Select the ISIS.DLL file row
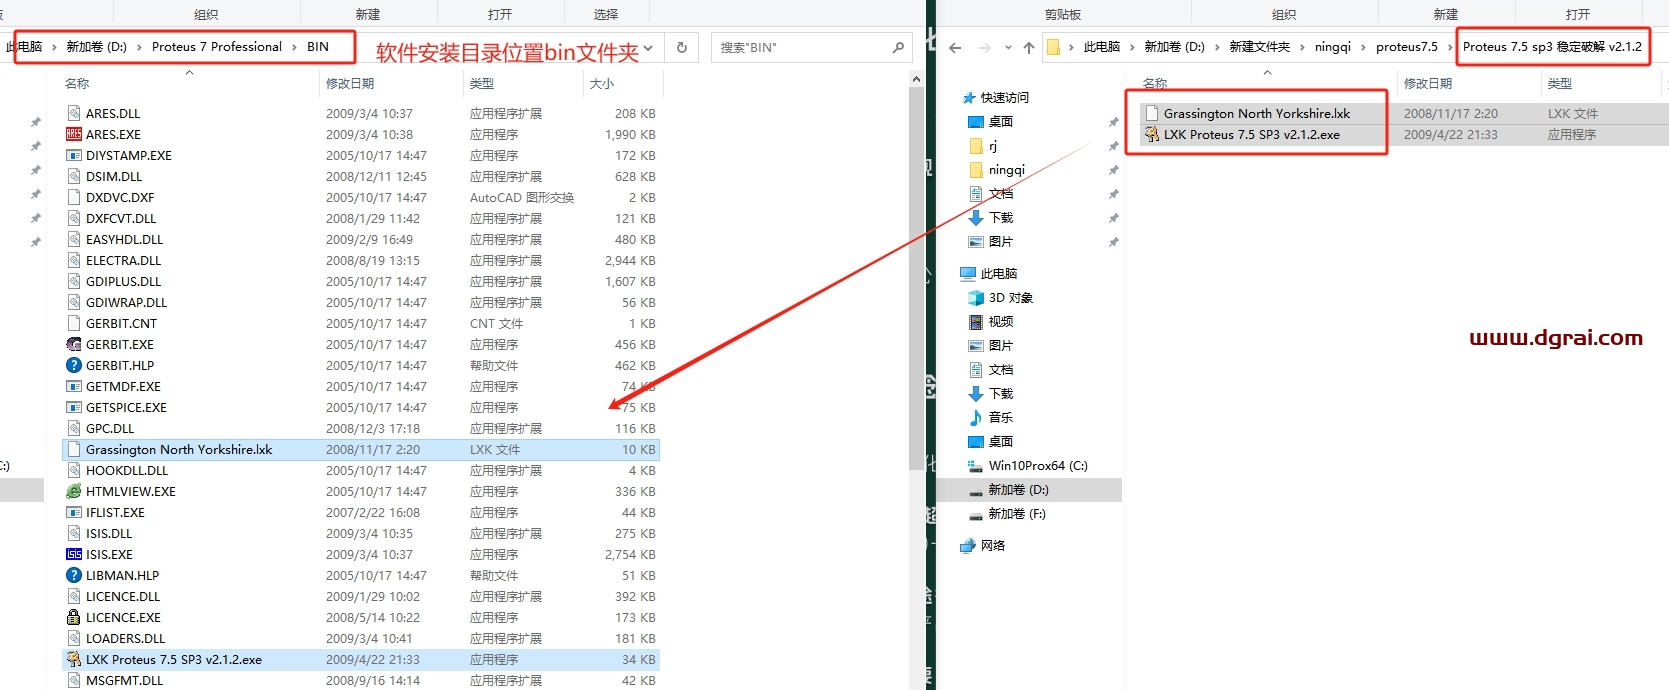Image resolution: width=1669 pixels, height=690 pixels. pyautogui.click(x=360, y=533)
